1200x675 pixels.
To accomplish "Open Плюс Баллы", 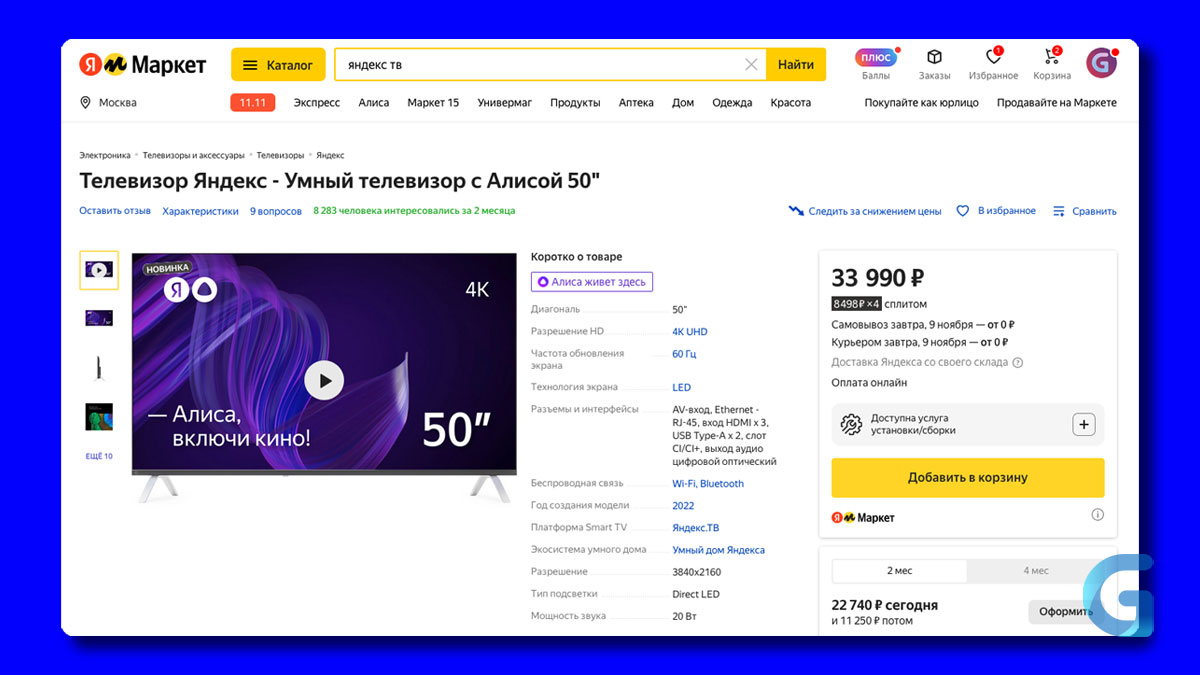I will click(x=876, y=64).
